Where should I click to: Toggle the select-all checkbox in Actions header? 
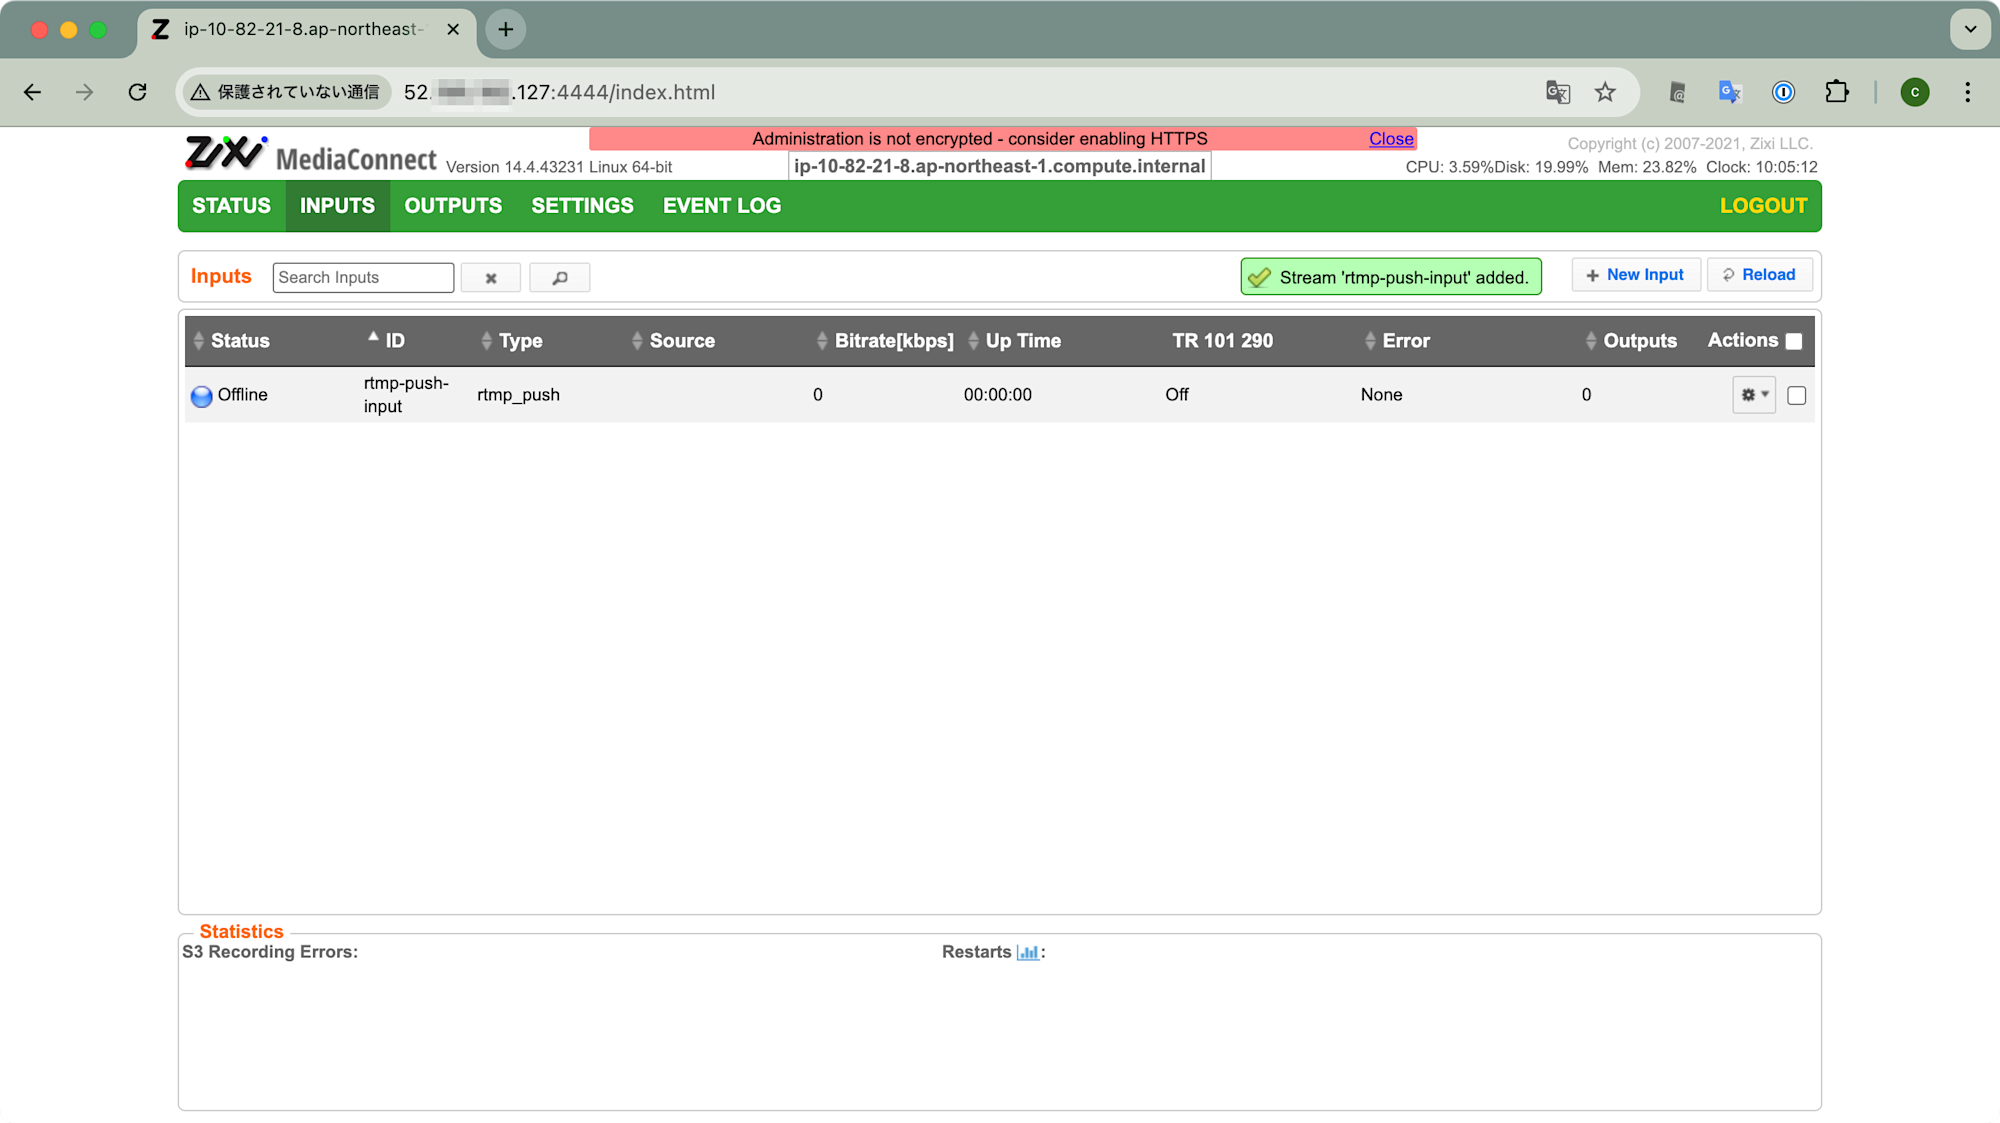point(1794,341)
